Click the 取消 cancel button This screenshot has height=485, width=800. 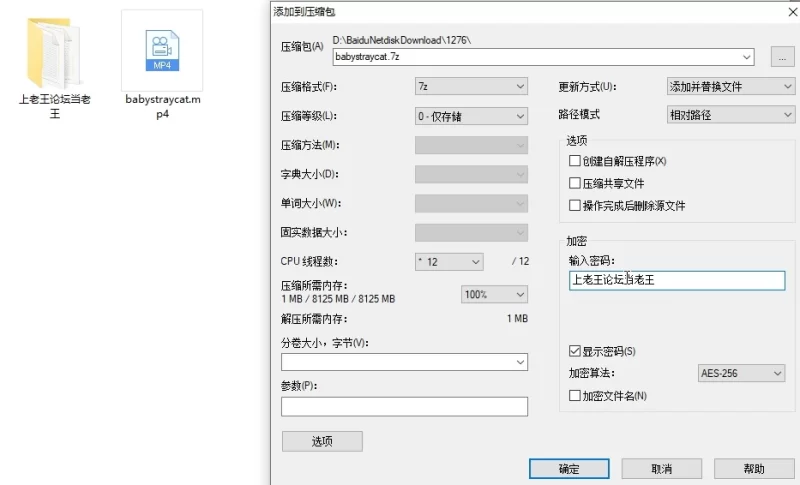pos(661,469)
